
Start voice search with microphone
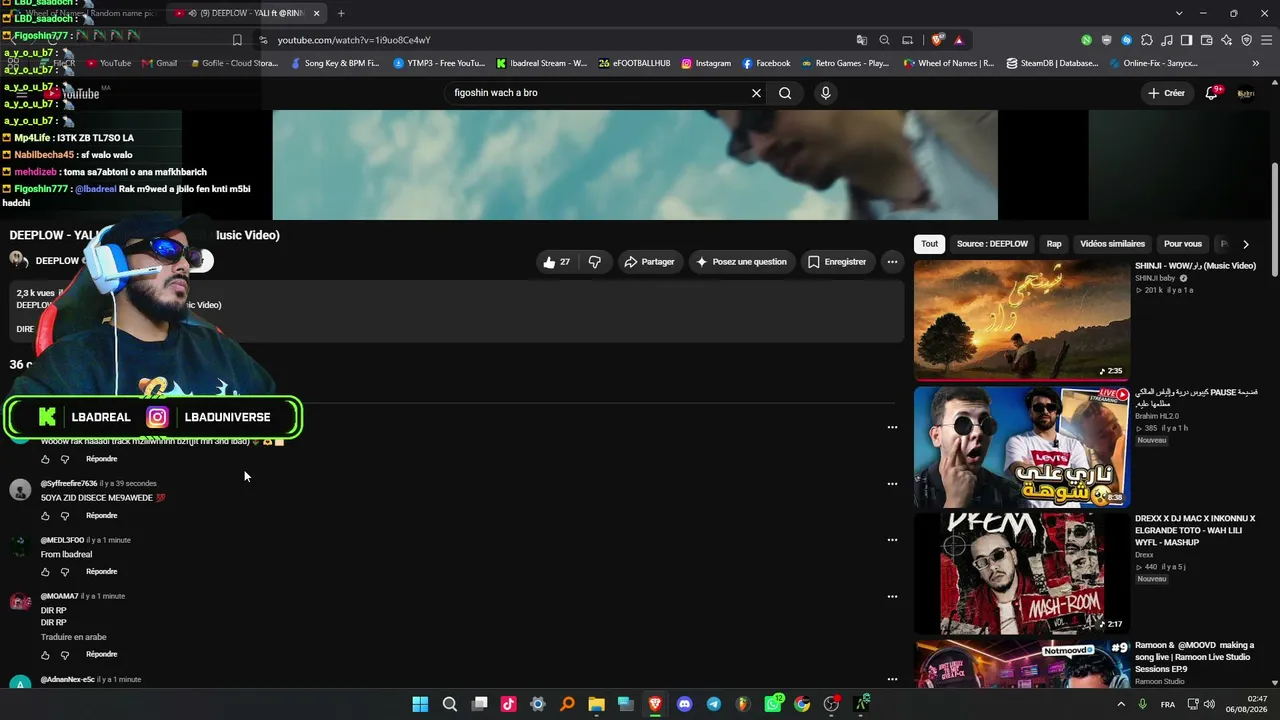point(825,93)
